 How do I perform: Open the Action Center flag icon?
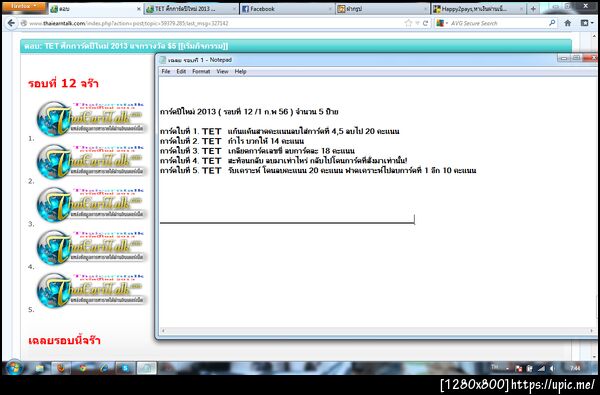[x=519, y=369]
